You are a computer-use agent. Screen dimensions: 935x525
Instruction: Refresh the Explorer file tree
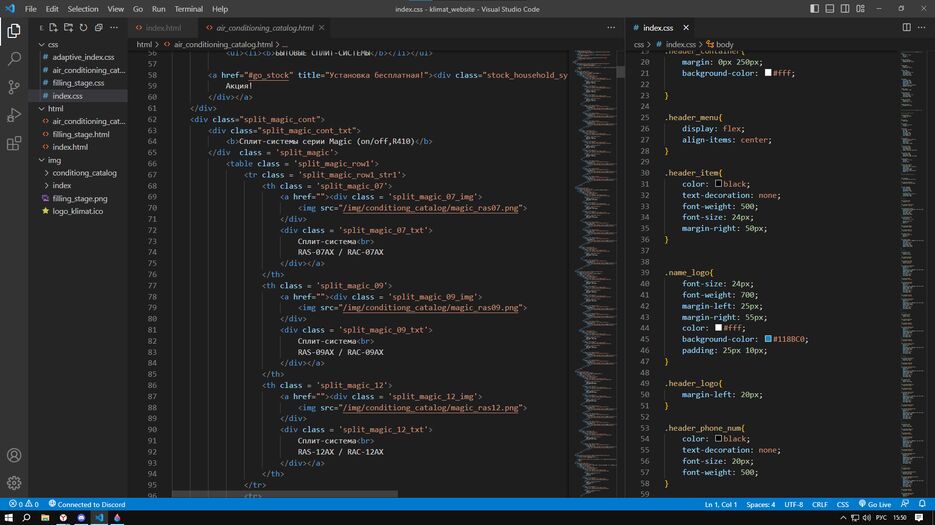pyautogui.click(x=84, y=28)
